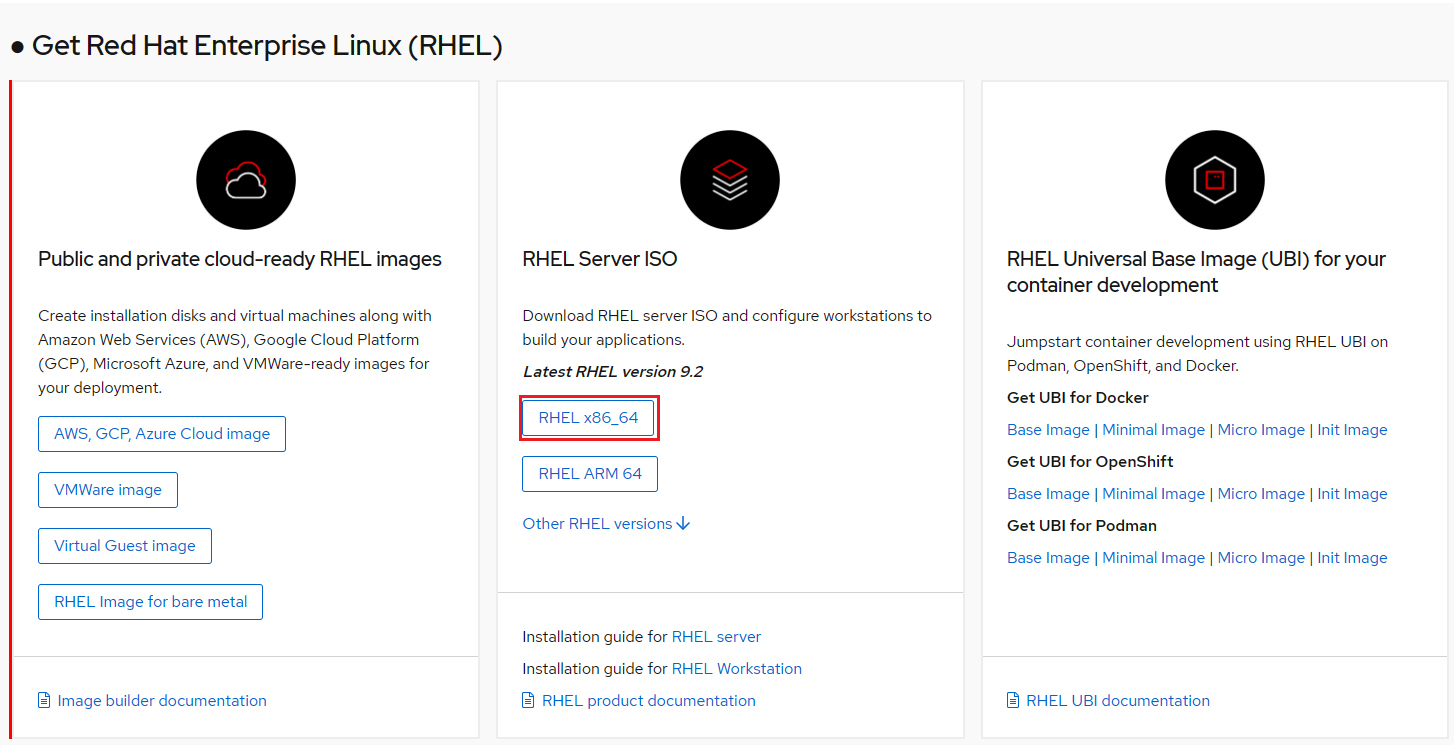
Task: Open the RHEL server installation guide
Action: pos(716,636)
